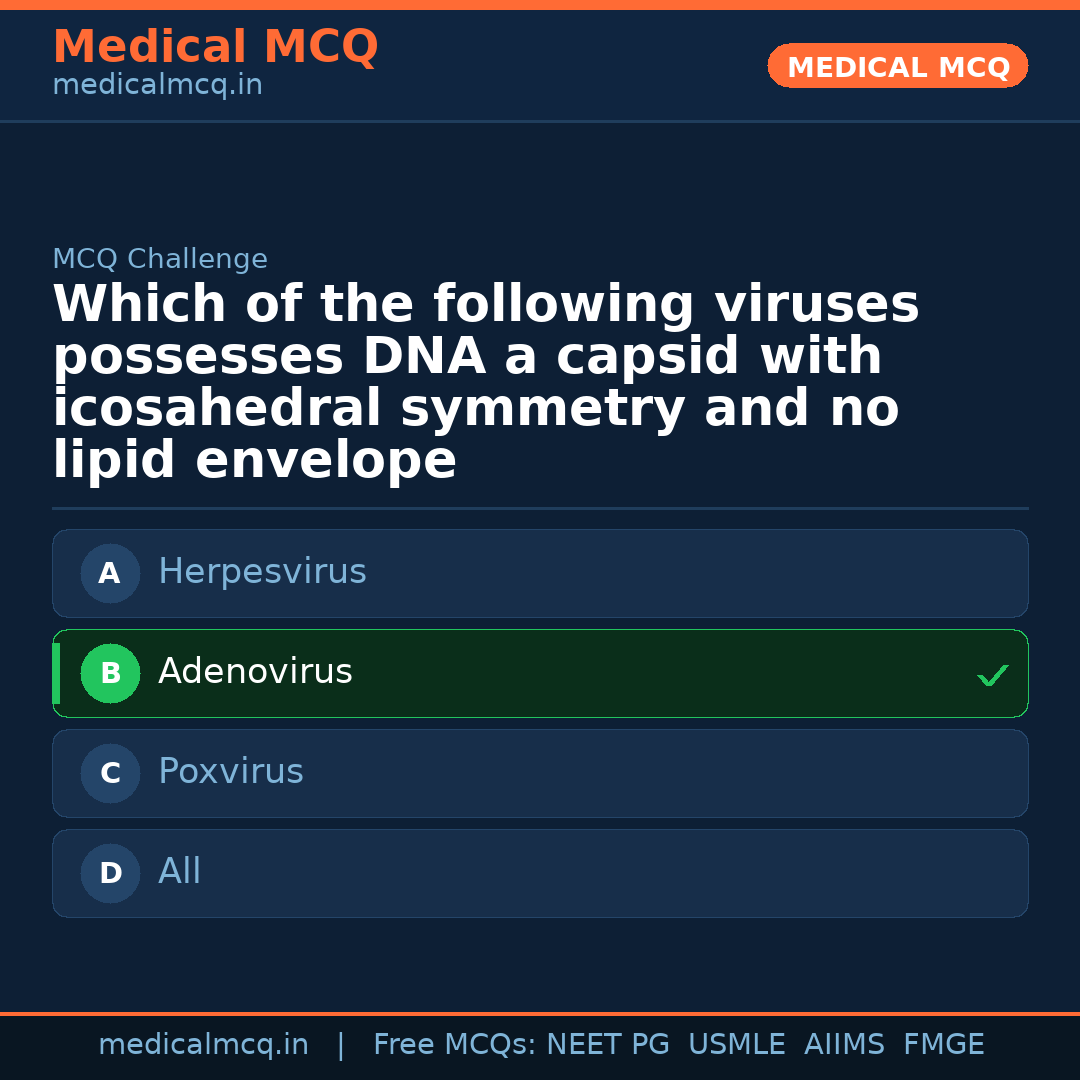Click the green accent bar beside Adenovirus
The width and height of the screenshot is (1080, 1080).
tap(56, 674)
